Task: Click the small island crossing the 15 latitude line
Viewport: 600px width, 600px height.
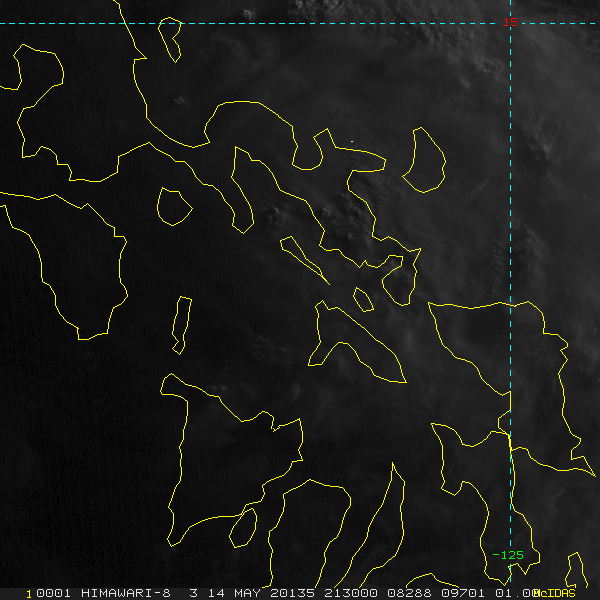Action: point(170,39)
